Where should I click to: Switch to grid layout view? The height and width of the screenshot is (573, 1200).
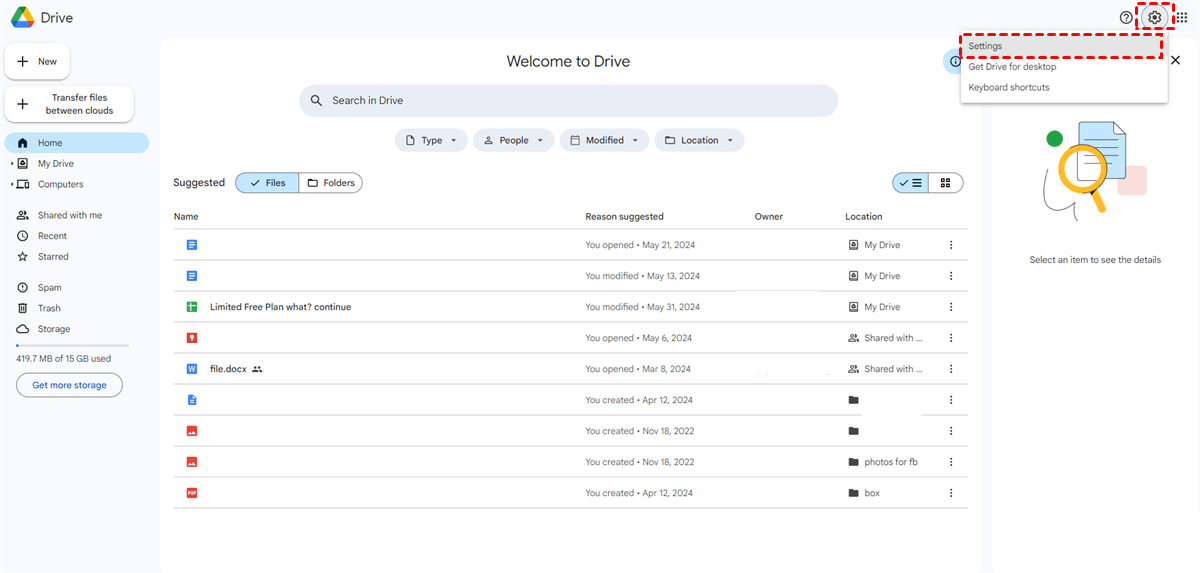coord(945,183)
